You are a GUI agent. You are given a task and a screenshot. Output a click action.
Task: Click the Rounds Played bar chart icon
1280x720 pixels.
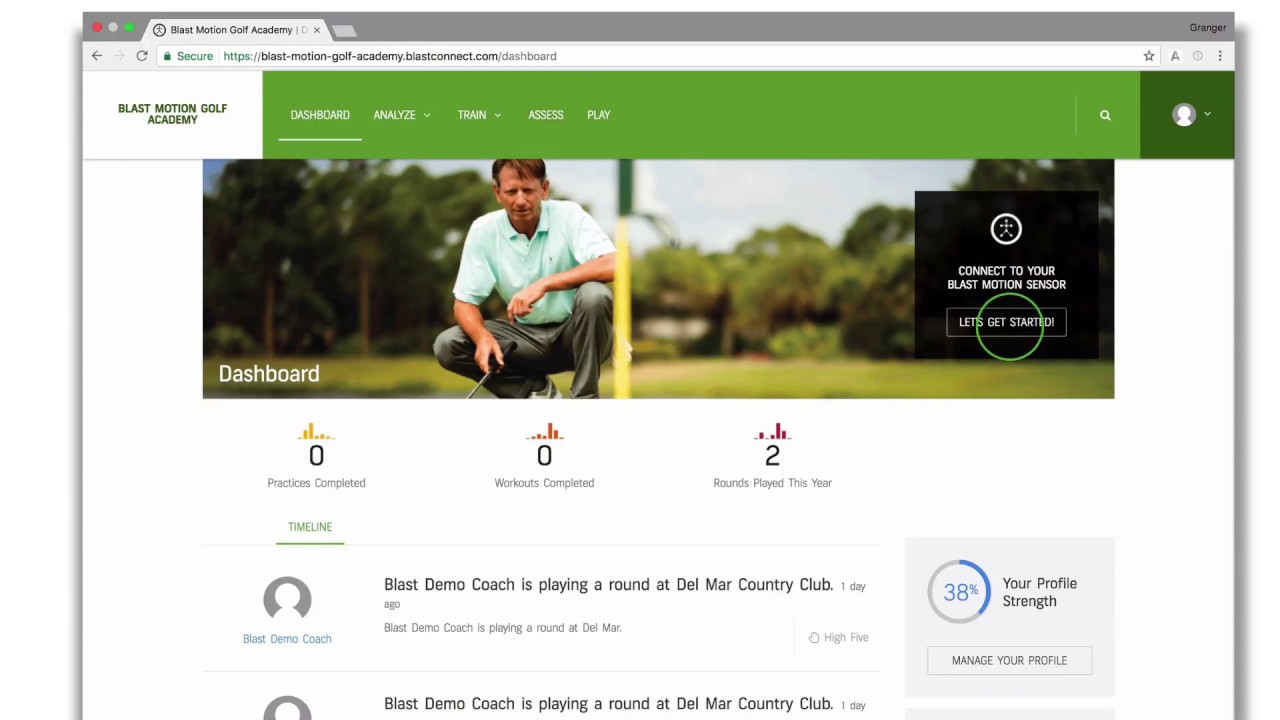[772, 432]
